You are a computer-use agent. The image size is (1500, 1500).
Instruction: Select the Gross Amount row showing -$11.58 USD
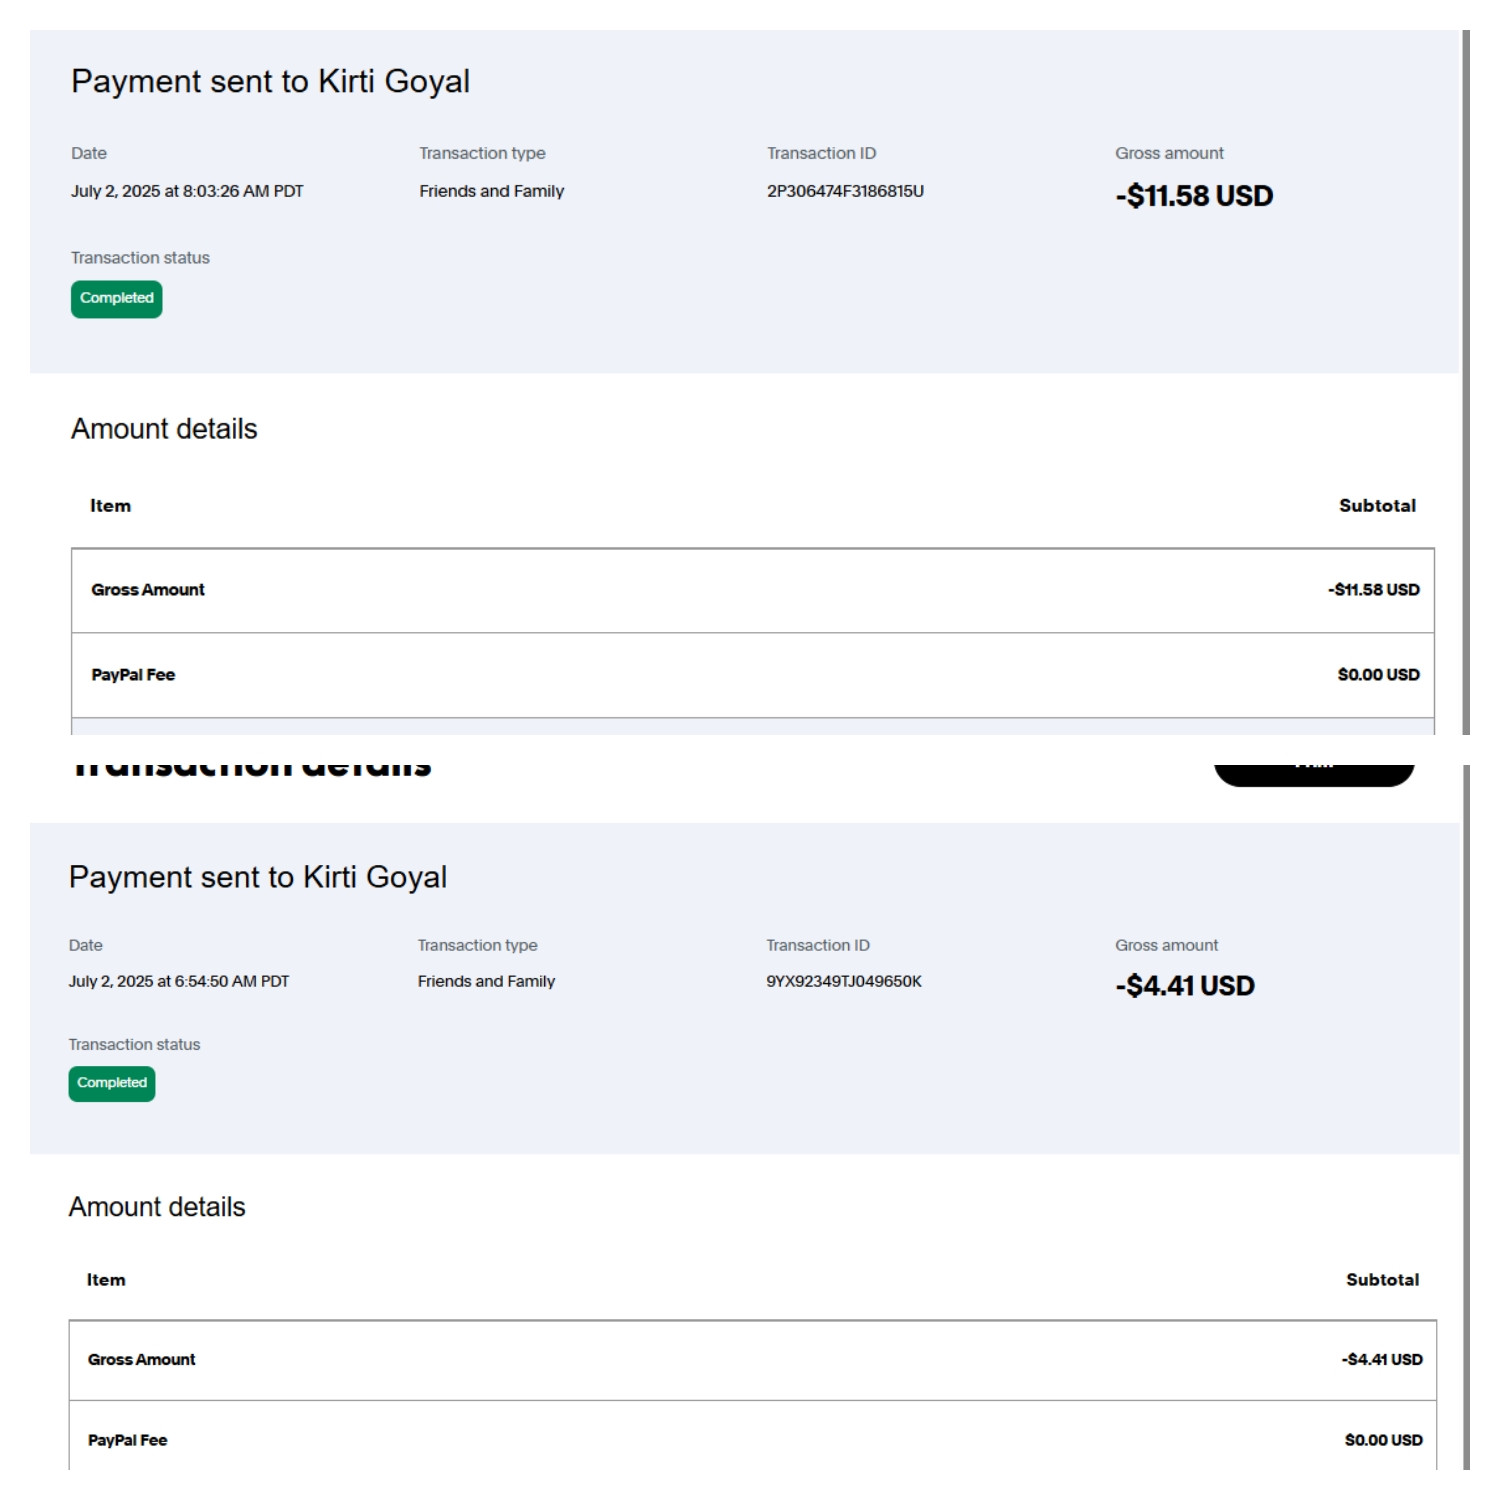752,590
